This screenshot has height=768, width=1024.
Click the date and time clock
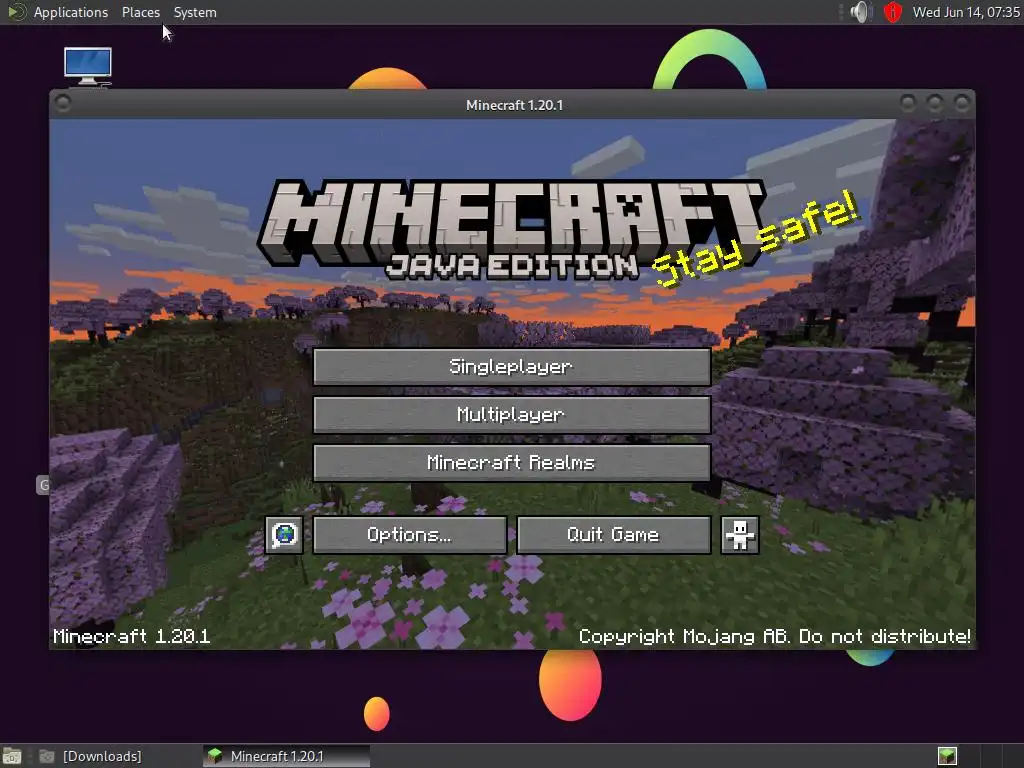pos(966,12)
